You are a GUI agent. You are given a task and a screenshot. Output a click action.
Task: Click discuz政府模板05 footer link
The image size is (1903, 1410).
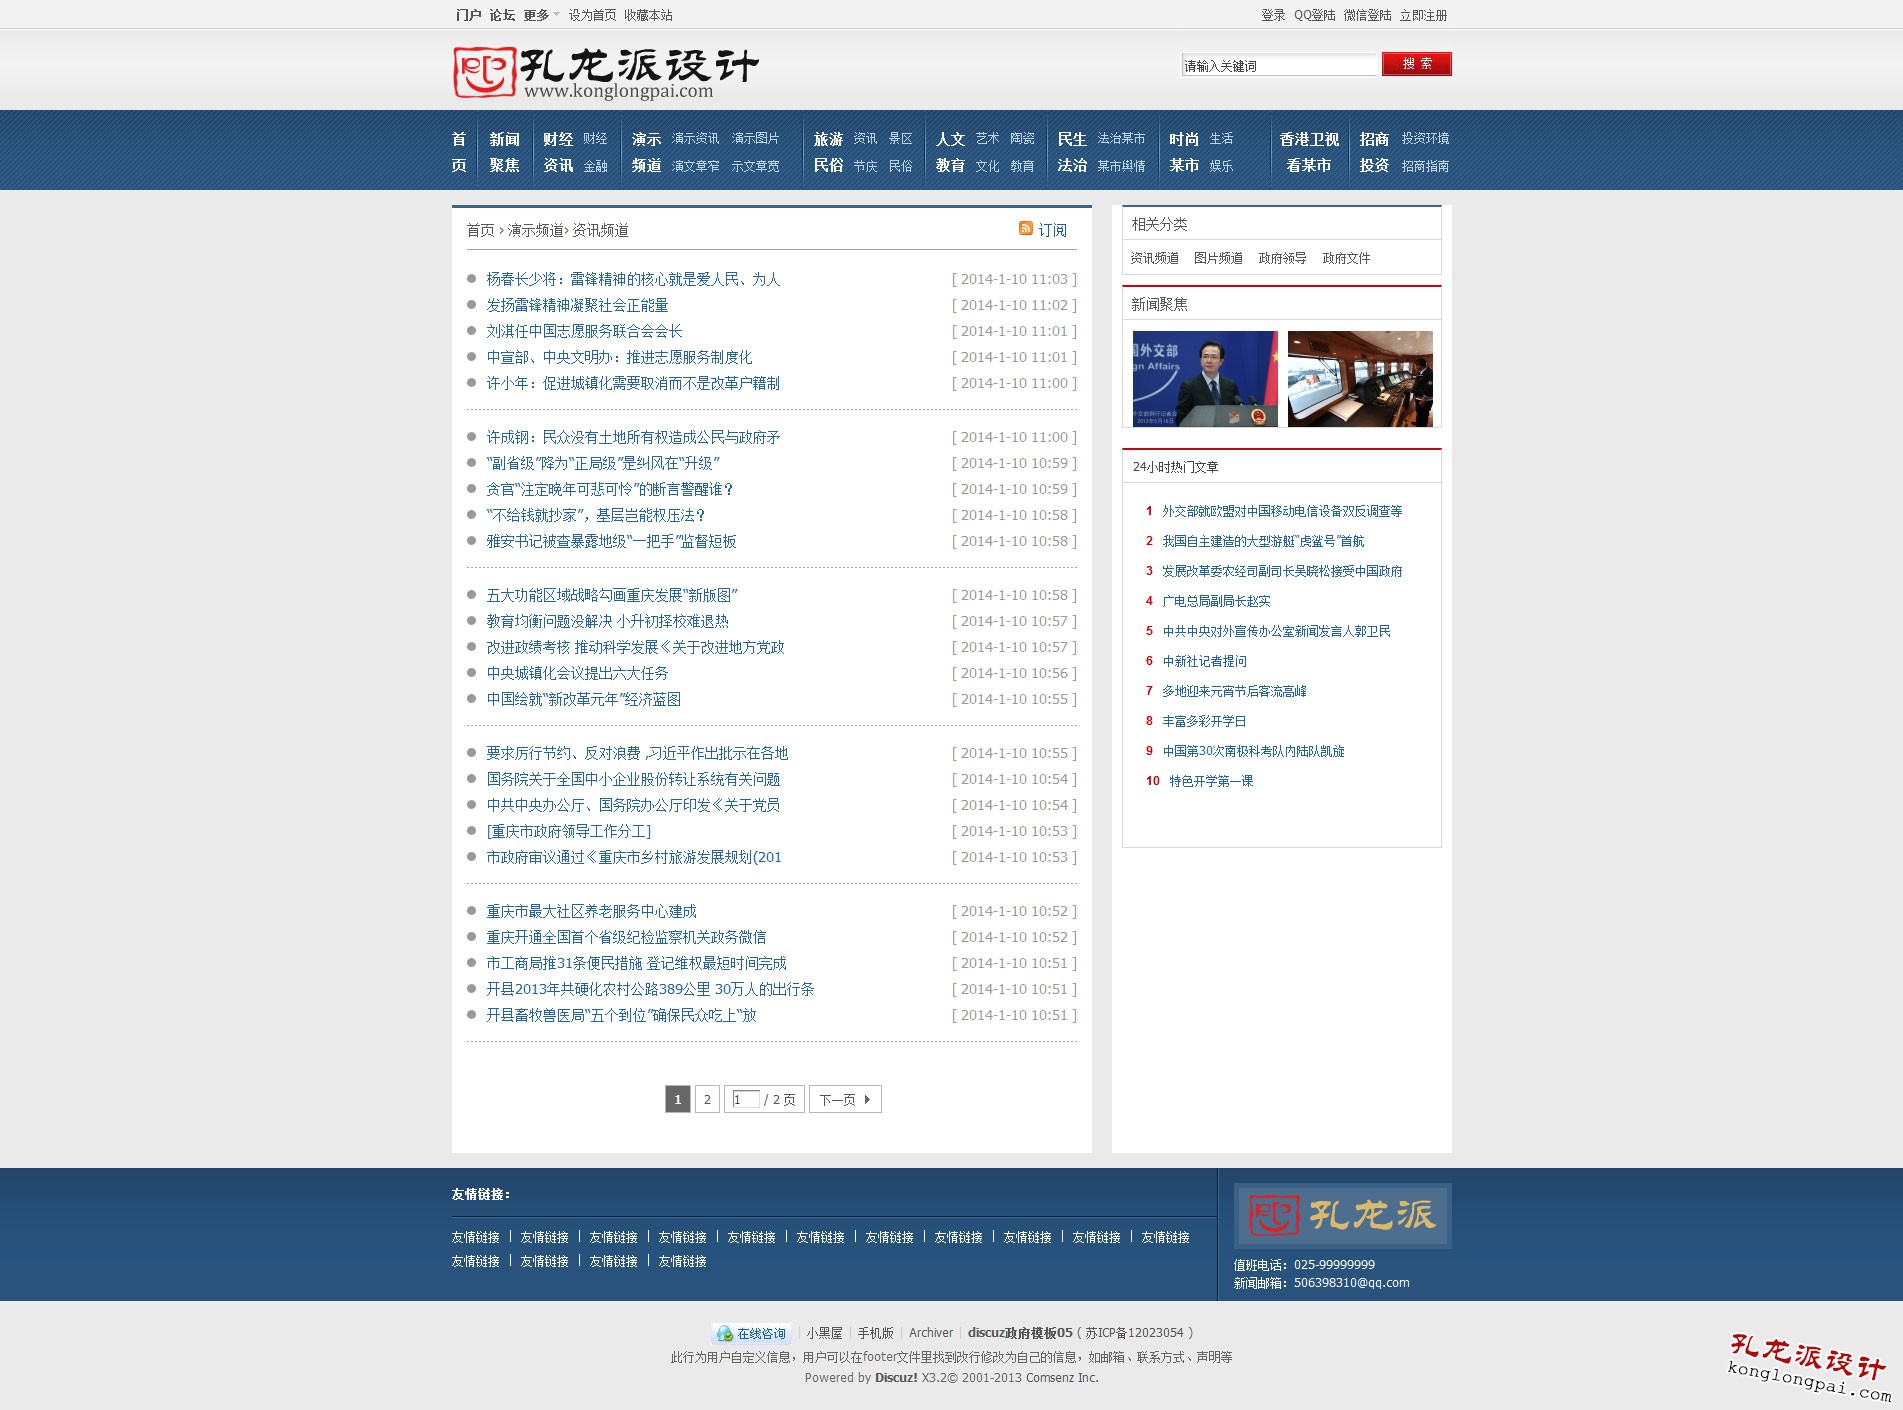[1020, 1333]
